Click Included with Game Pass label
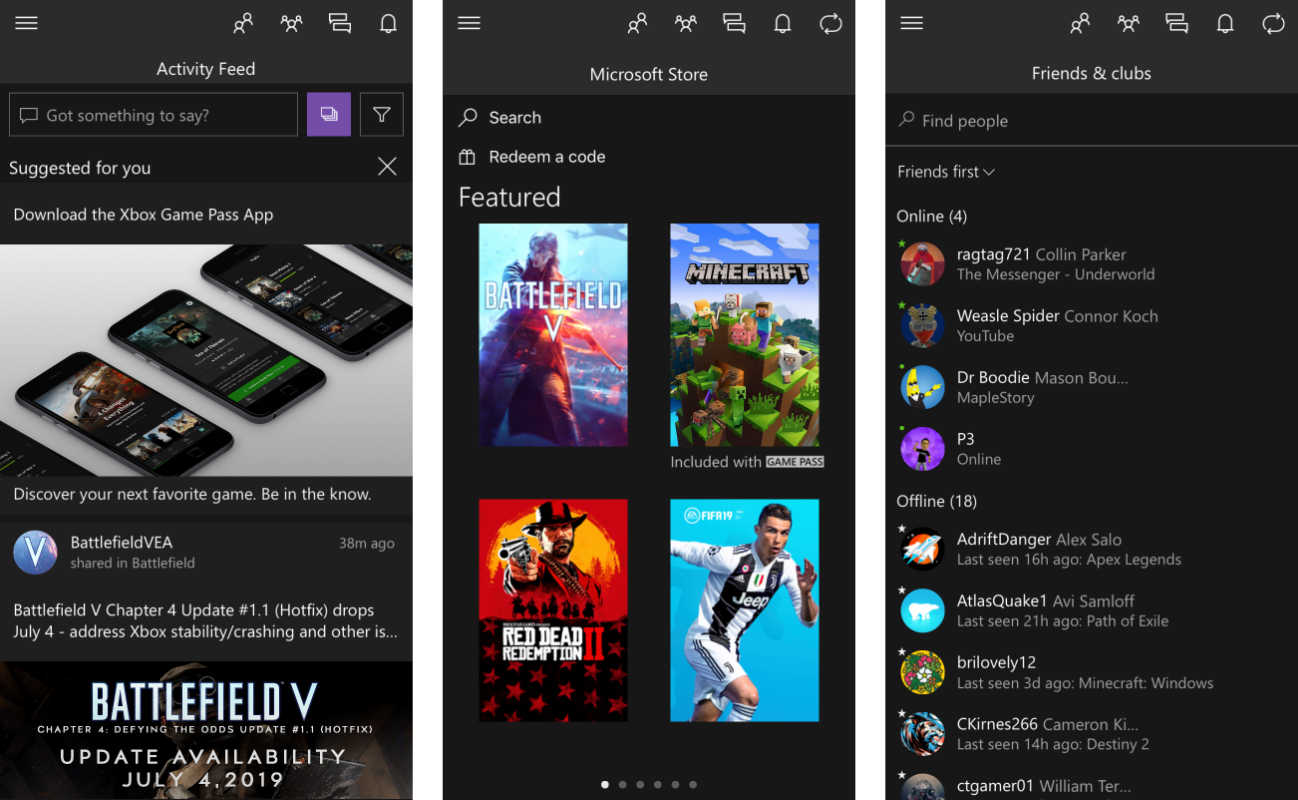 [x=747, y=462]
